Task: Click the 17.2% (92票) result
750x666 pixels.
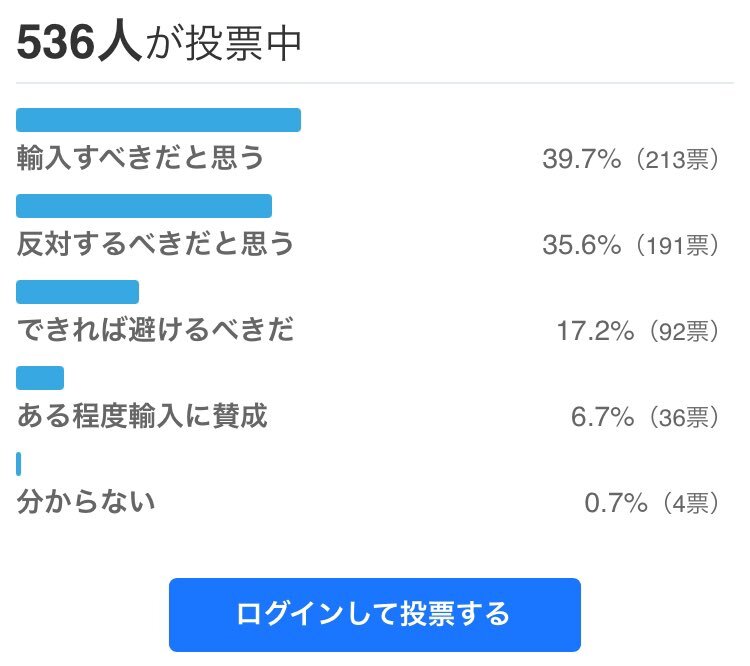Action: click(x=637, y=330)
